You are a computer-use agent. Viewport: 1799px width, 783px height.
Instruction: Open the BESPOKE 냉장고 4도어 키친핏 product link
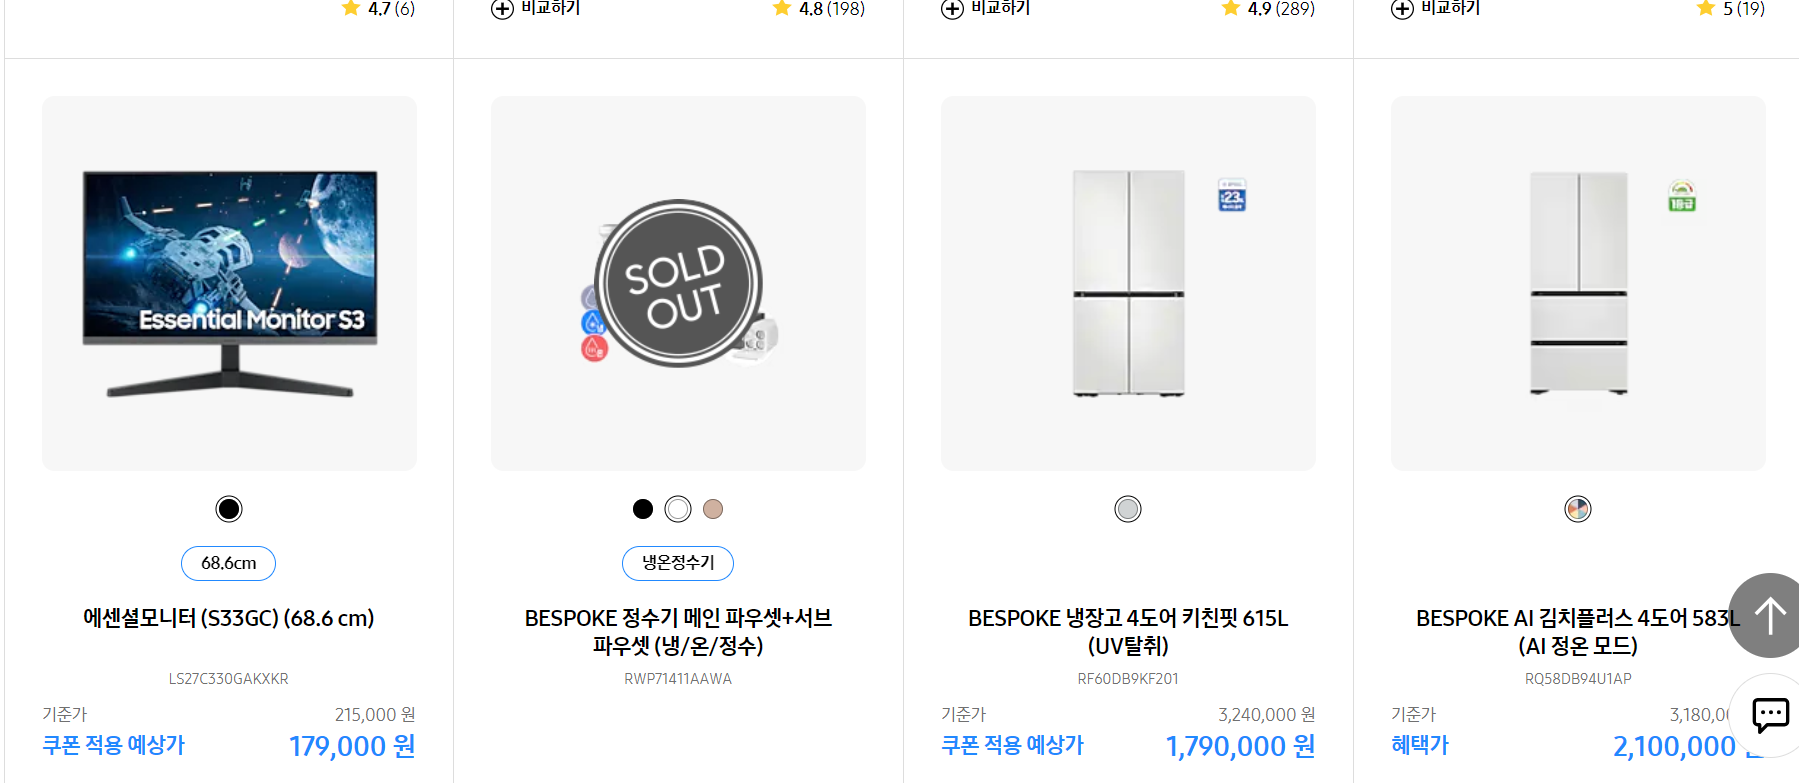click(x=1127, y=632)
